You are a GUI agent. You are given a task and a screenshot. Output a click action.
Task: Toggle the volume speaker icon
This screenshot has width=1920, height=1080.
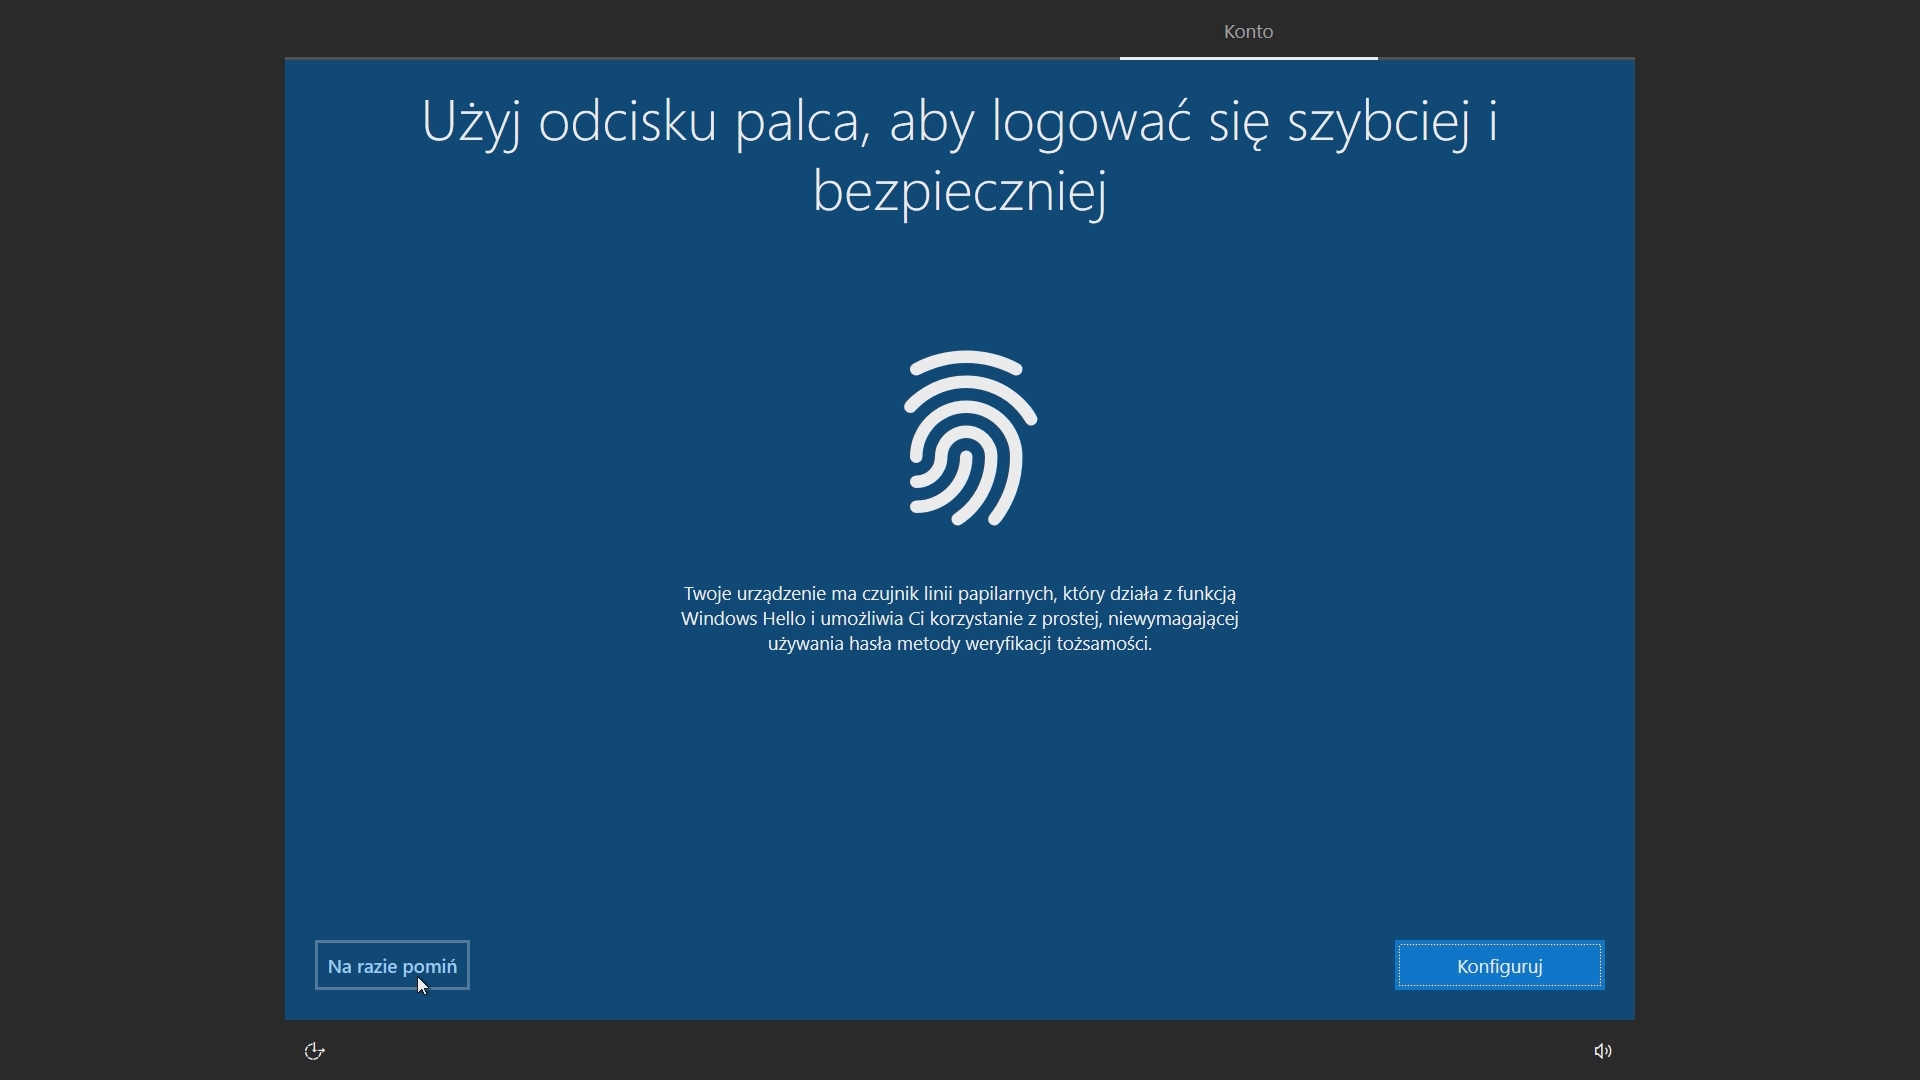1603,1051
